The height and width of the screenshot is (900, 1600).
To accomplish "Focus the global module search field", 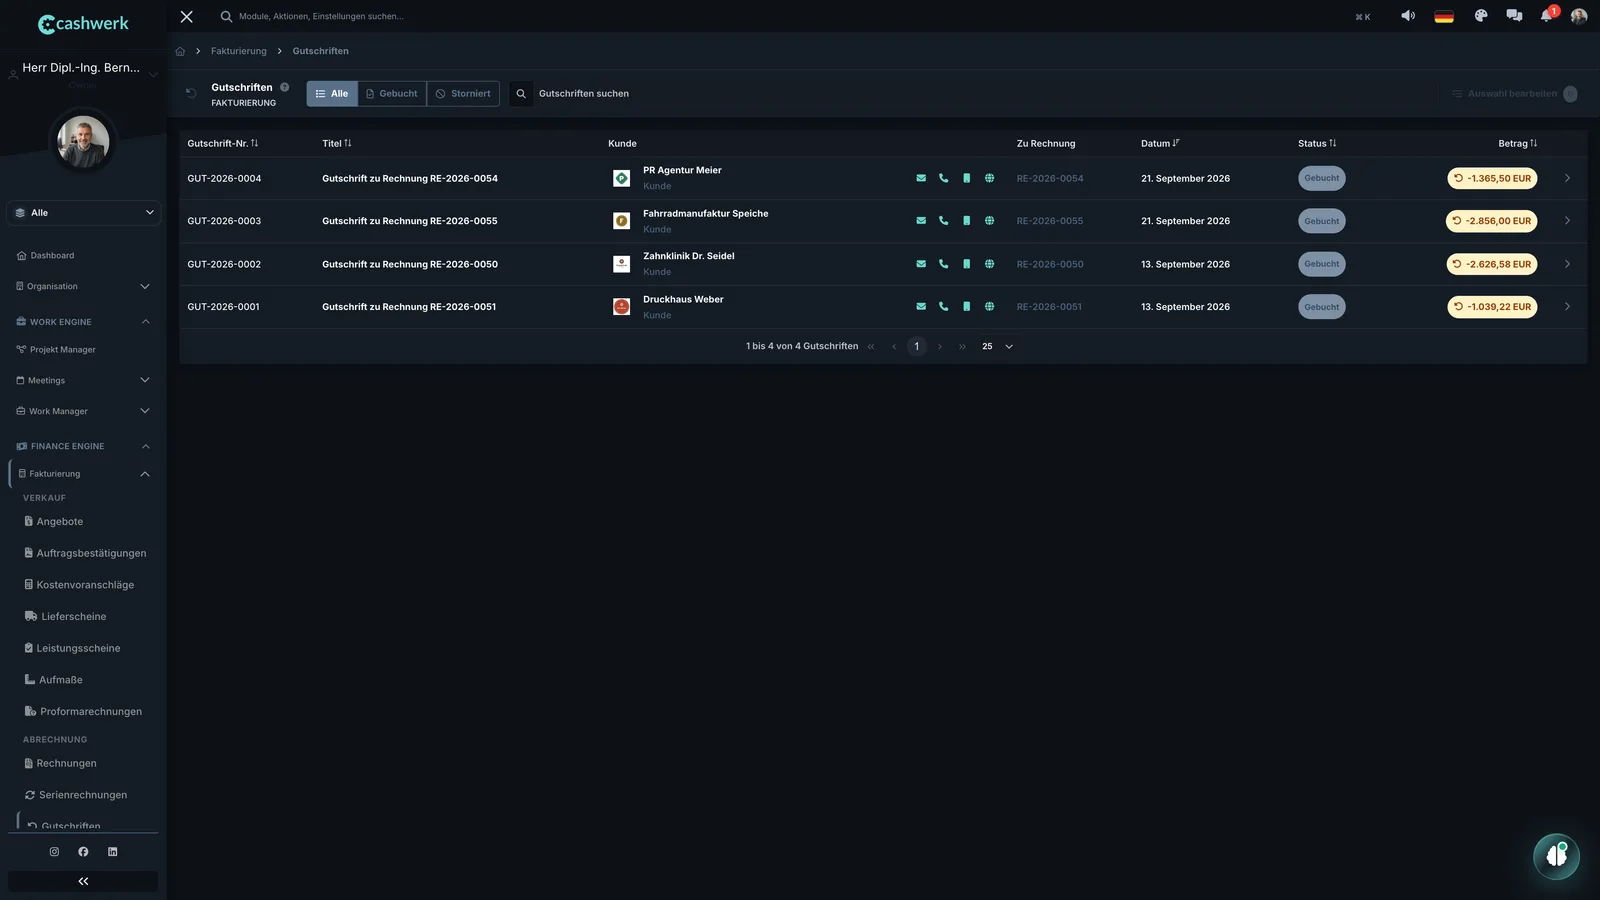I will click(x=321, y=16).
